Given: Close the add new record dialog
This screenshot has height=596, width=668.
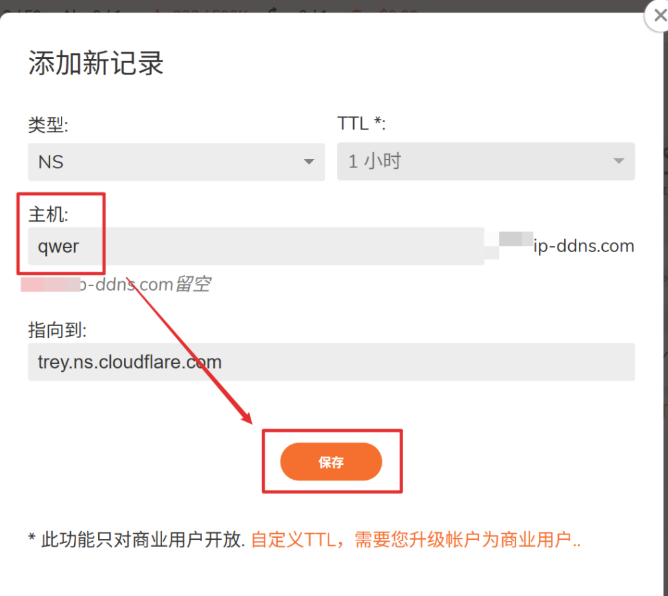Looking at the screenshot, I should tap(660, 16).
